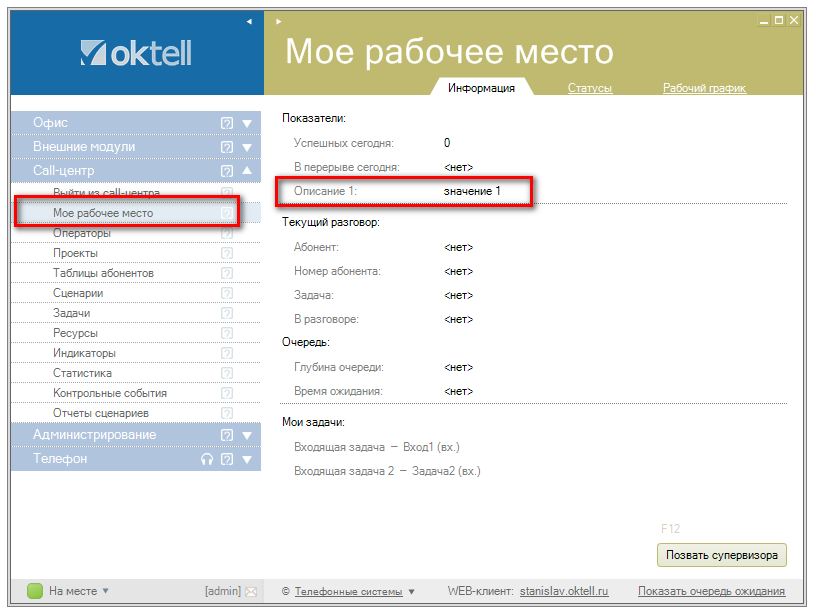Open the Рабочий график tab
This screenshot has width=816, height=611.
point(704,88)
